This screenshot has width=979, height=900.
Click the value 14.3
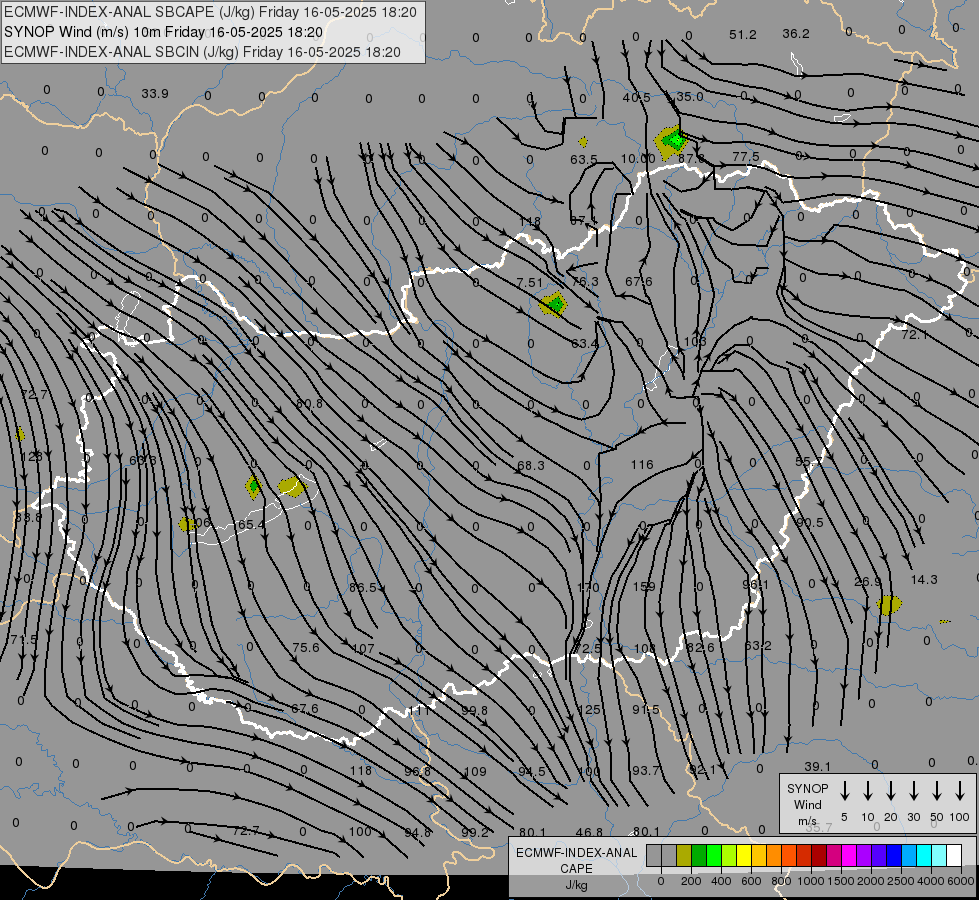[x=923, y=580]
